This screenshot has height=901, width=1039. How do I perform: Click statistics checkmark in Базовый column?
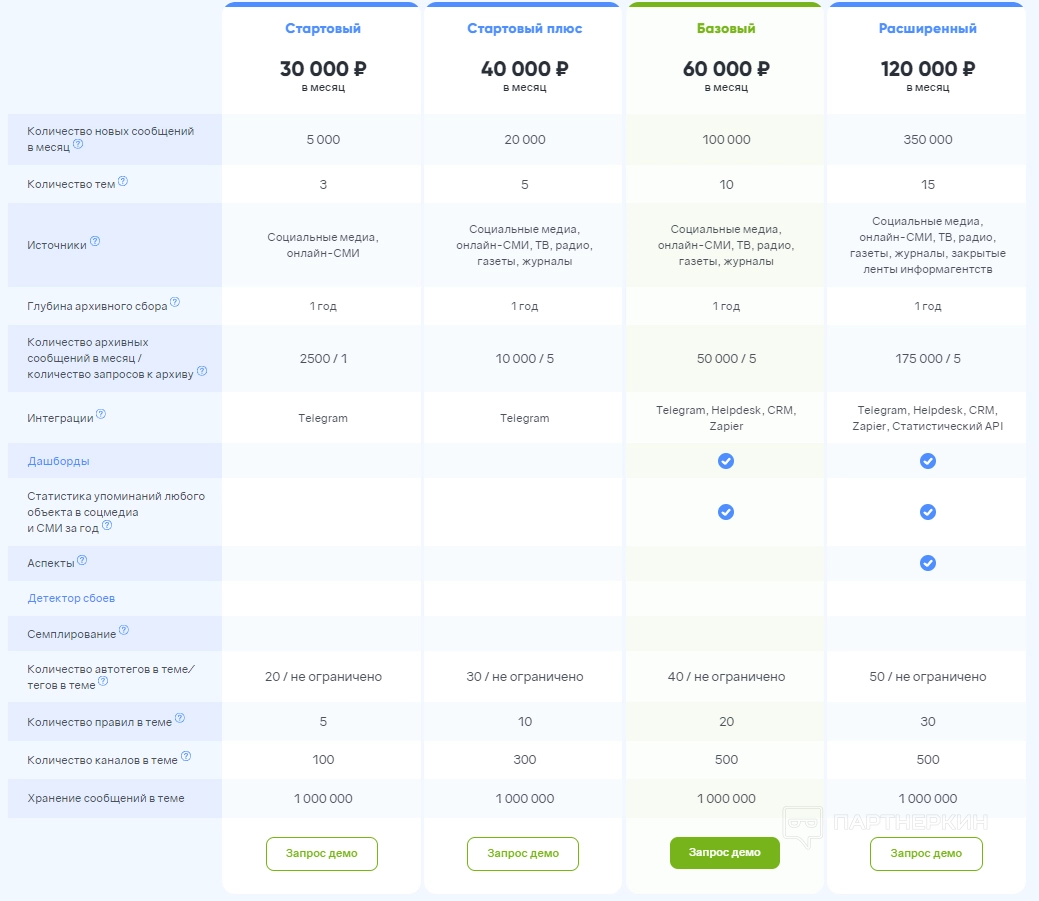[x=726, y=512]
